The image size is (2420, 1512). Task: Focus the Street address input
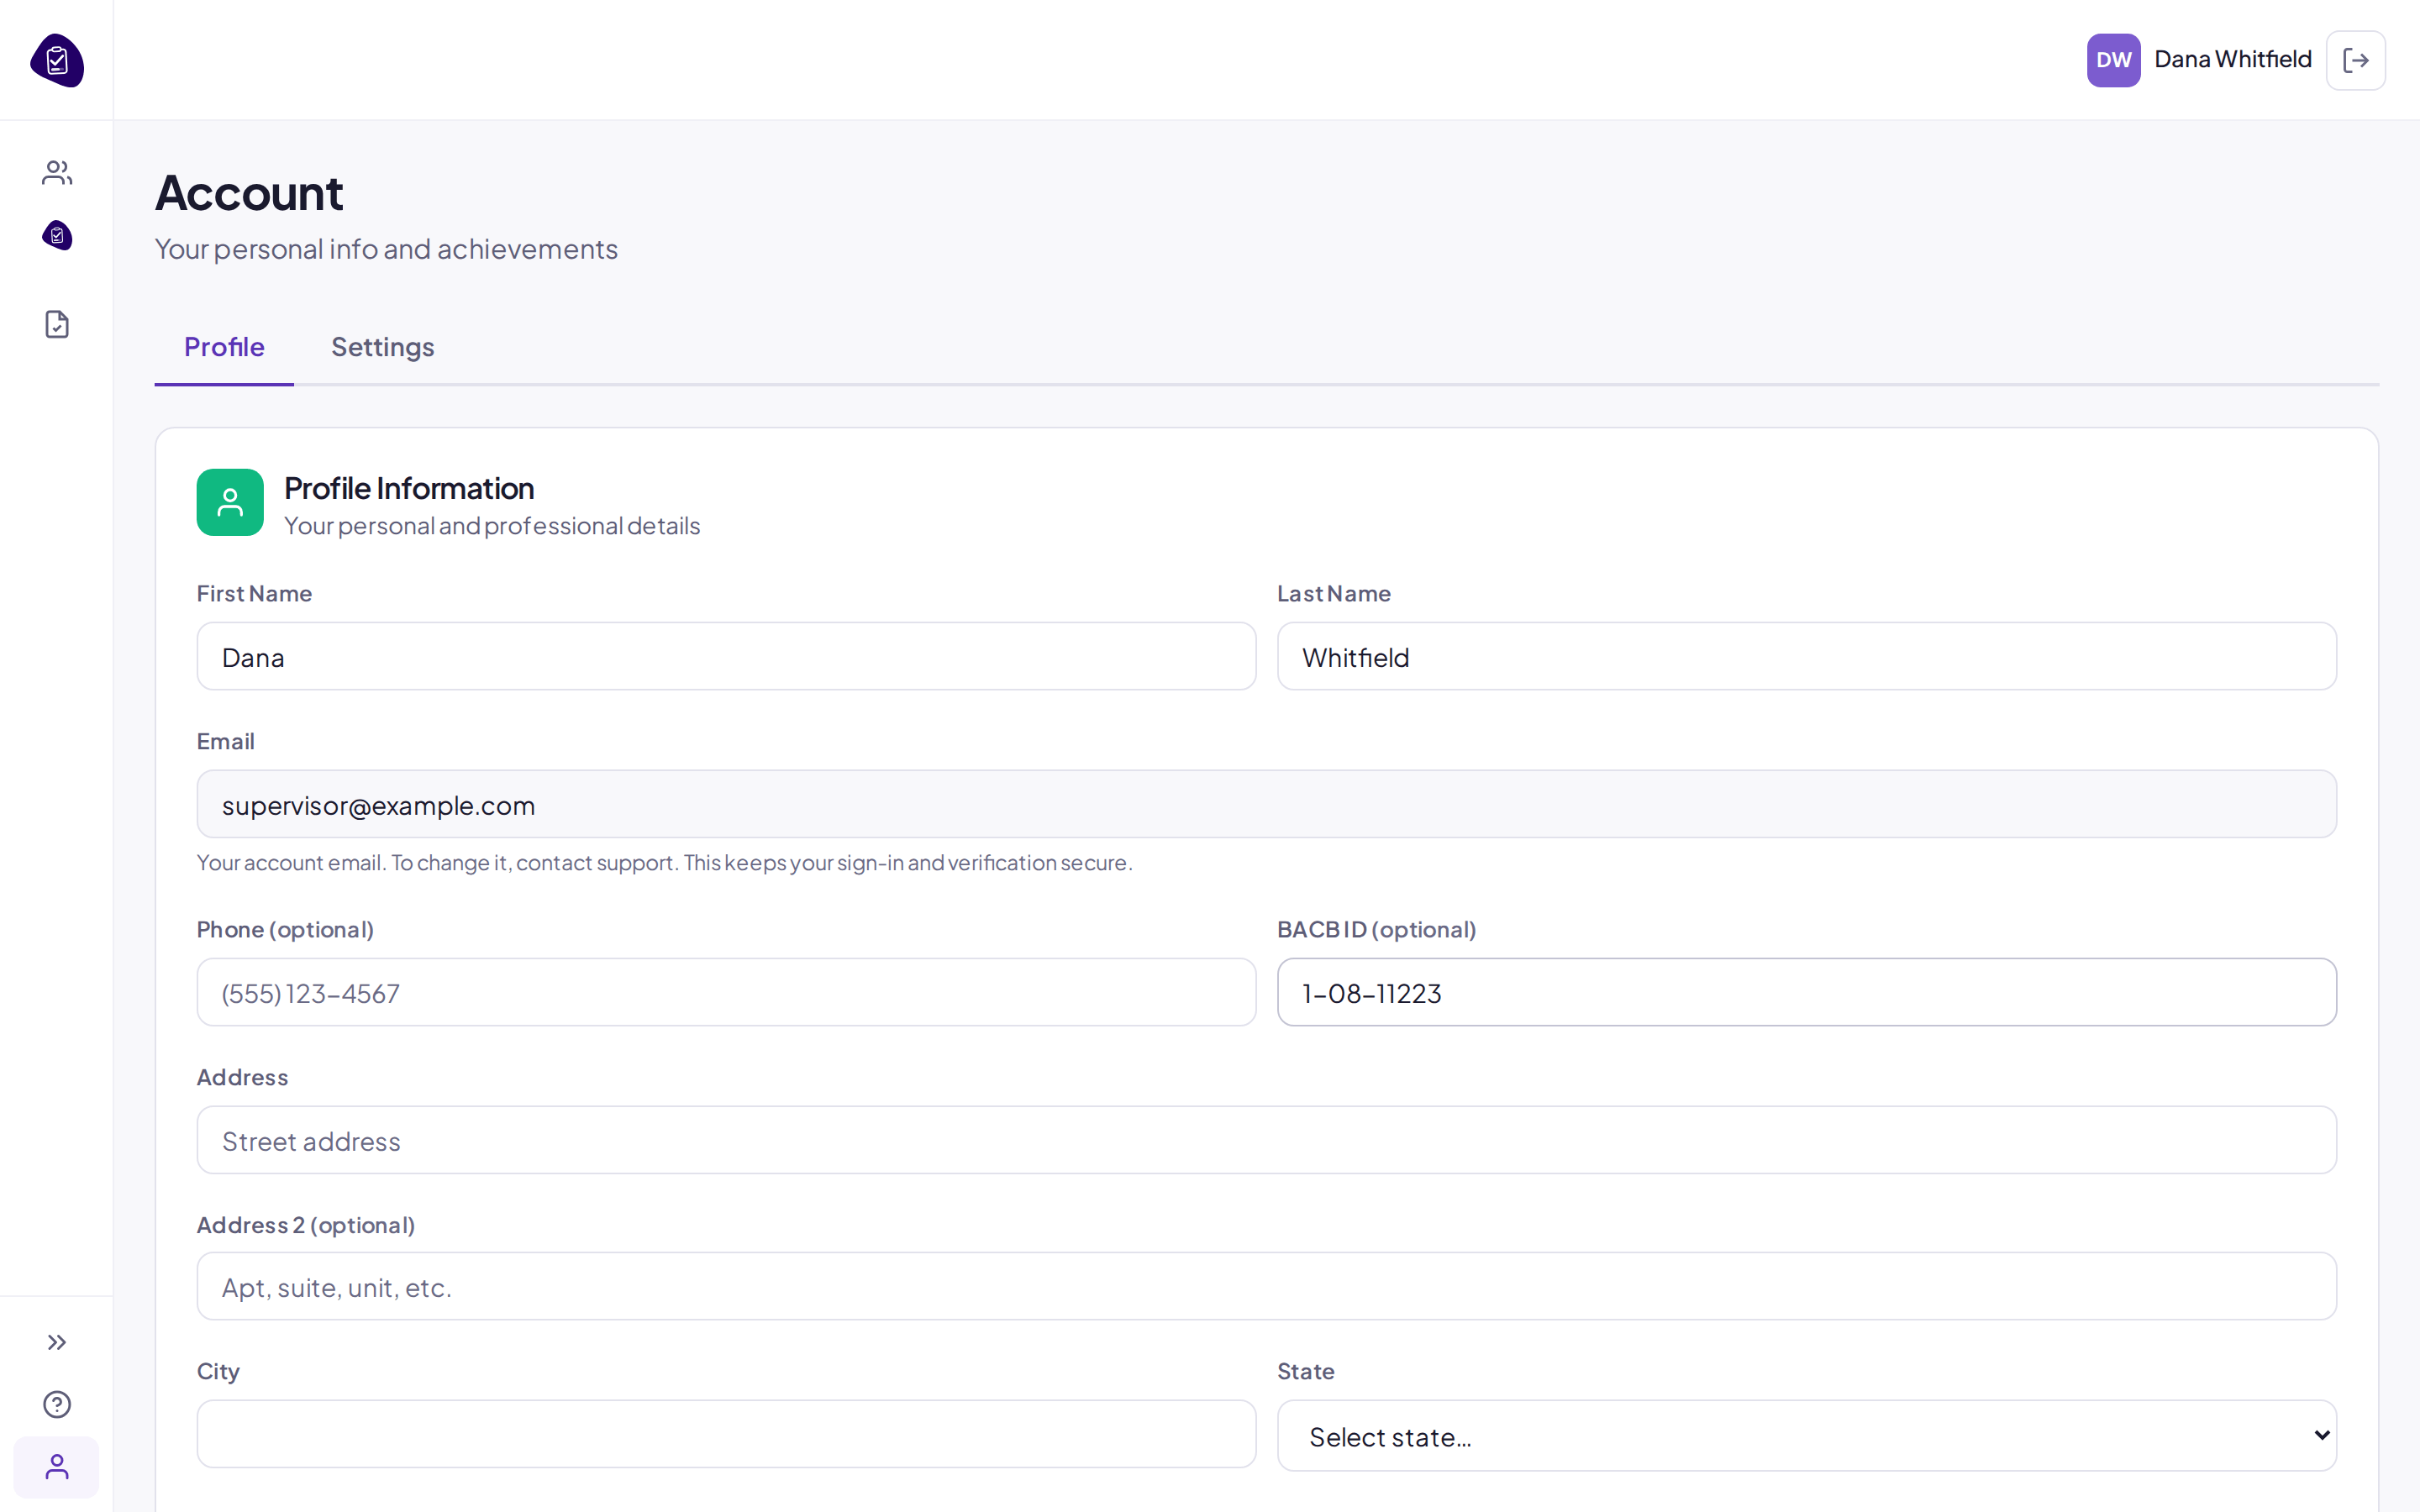(1266, 1140)
